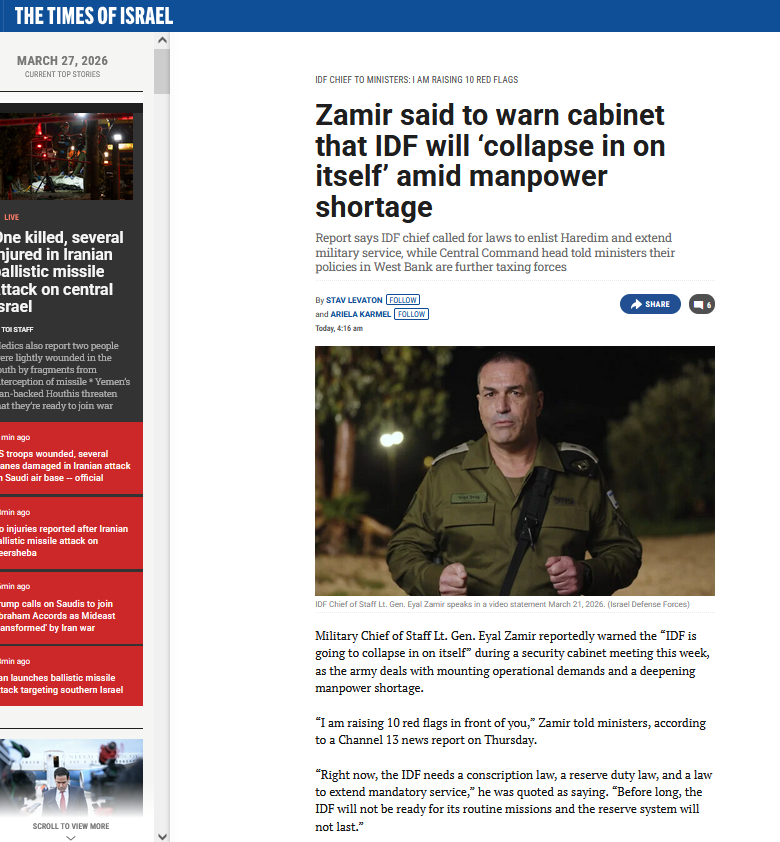Screen dimensions: 780x842
Task: Expand Scroll to View More chevron
Action: (x=71, y=837)
